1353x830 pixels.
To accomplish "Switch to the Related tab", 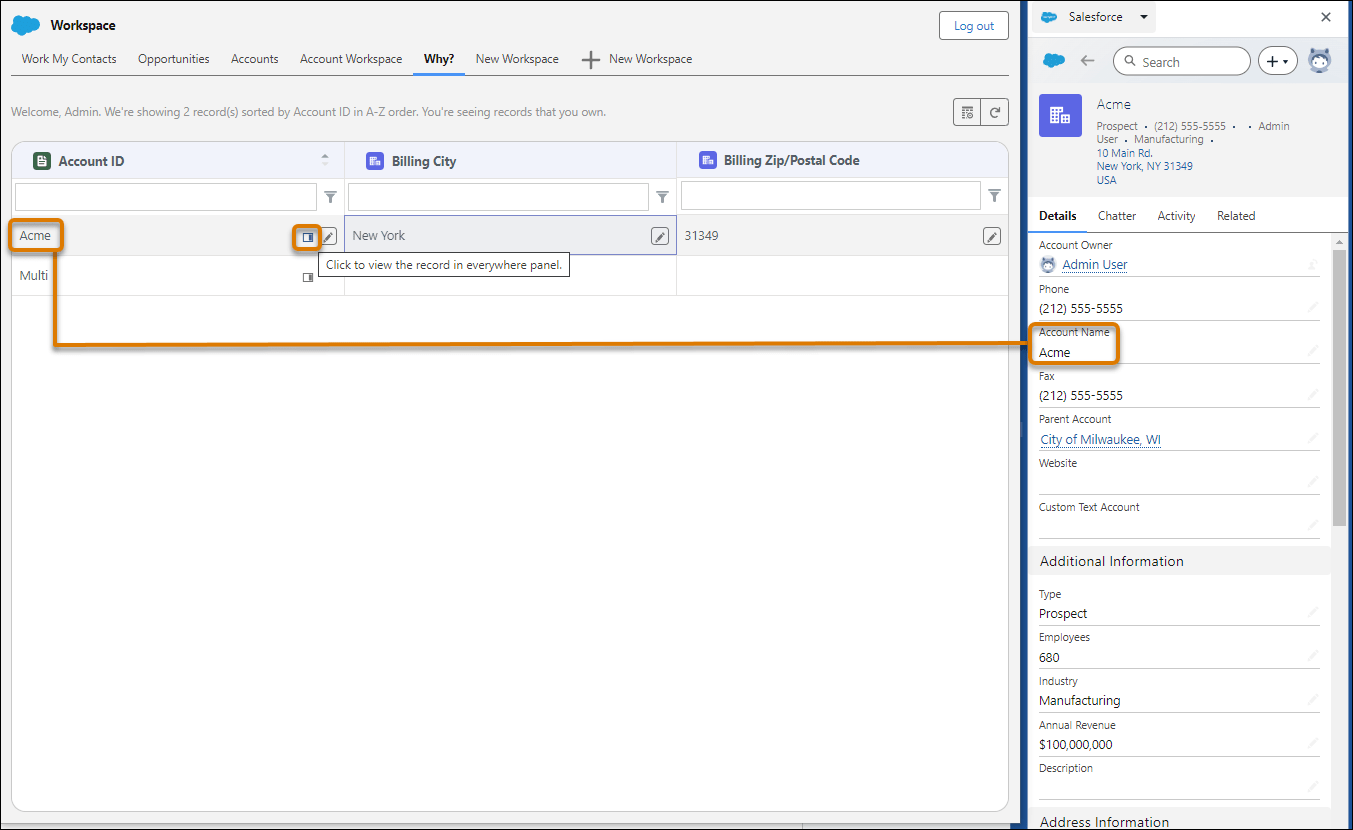I will (x=1236, y=216).
